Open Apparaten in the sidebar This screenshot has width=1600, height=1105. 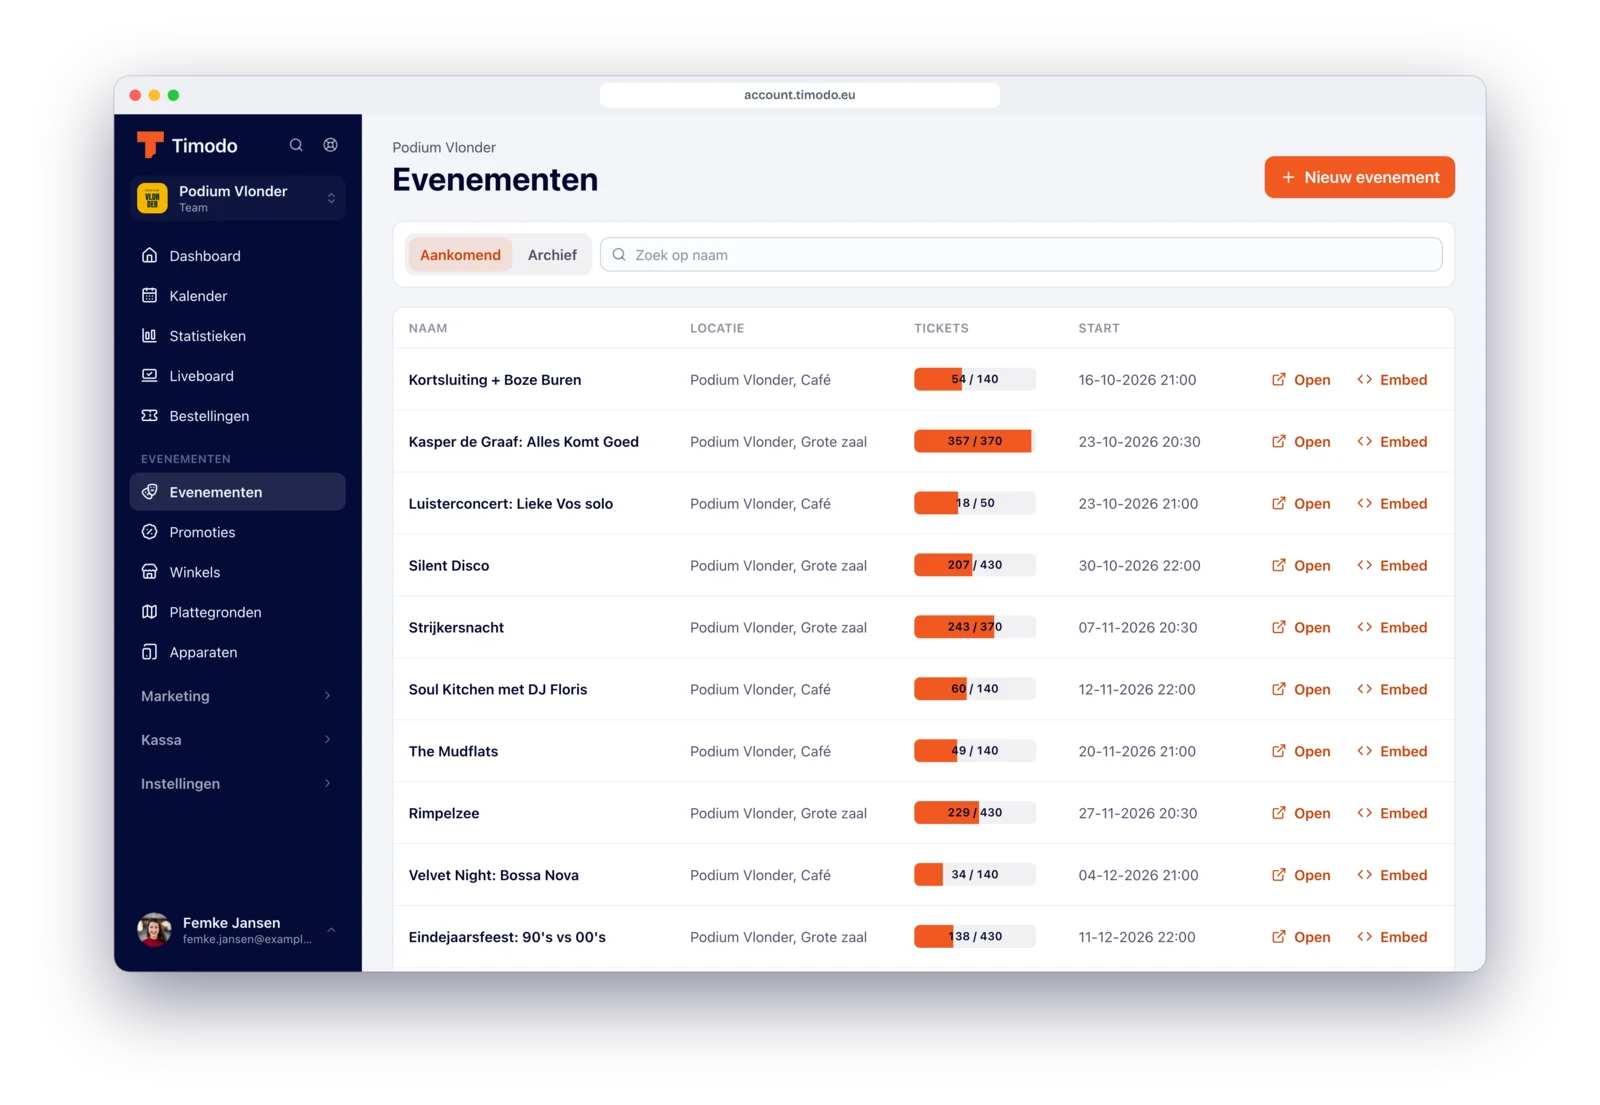pos(237,652)
